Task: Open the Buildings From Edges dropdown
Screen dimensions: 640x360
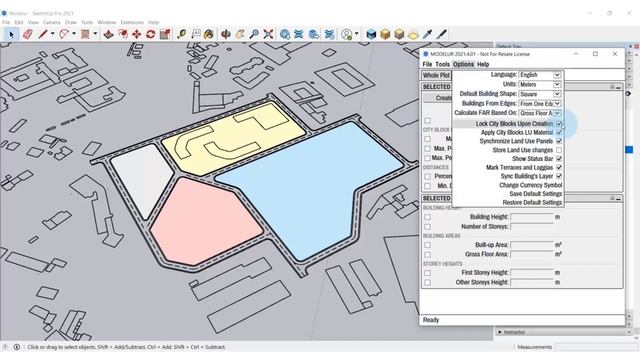Action: pos(540,104)
